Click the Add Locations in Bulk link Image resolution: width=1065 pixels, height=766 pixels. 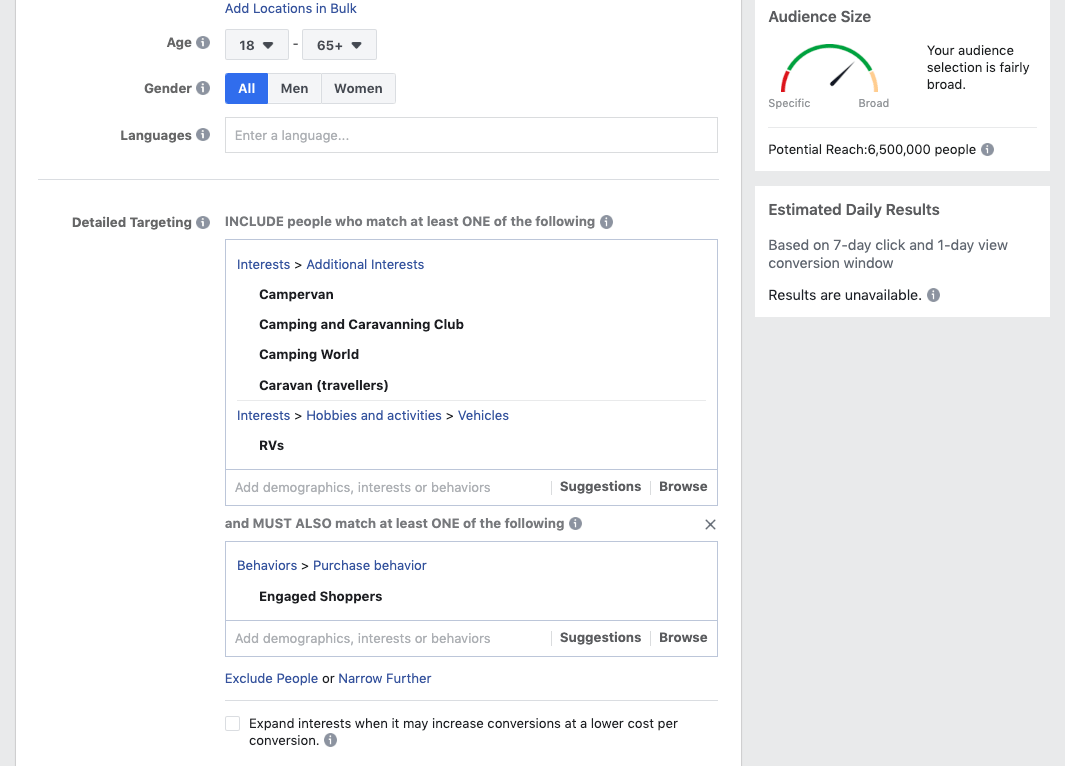point(290,9)
